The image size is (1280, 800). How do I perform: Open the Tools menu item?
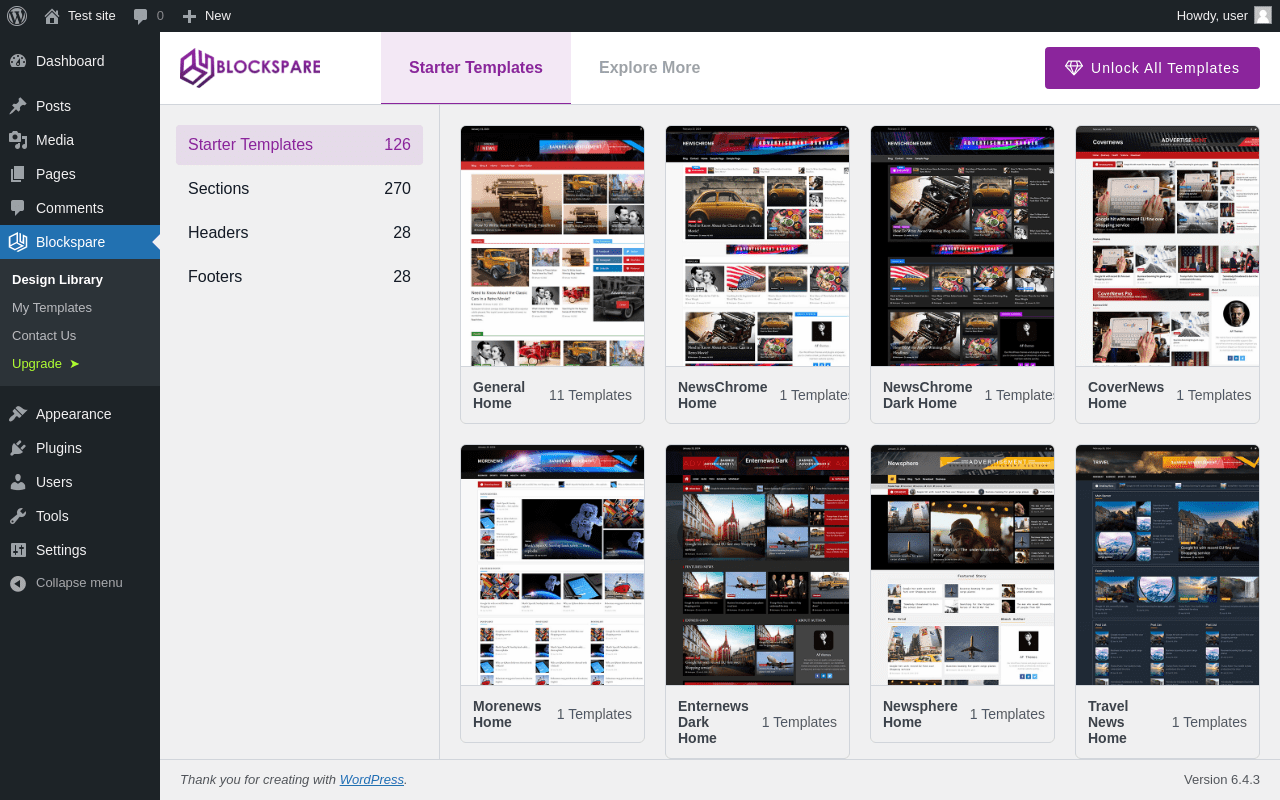52,516
